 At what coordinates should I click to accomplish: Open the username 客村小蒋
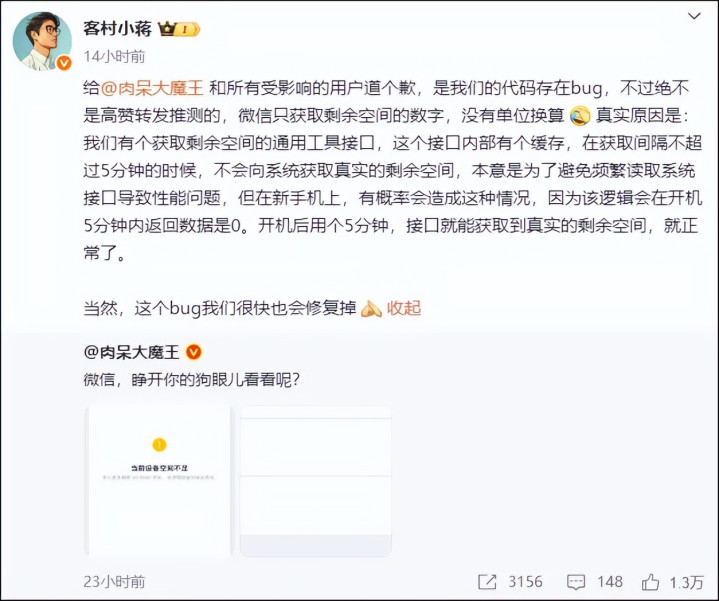coord(117,28)
